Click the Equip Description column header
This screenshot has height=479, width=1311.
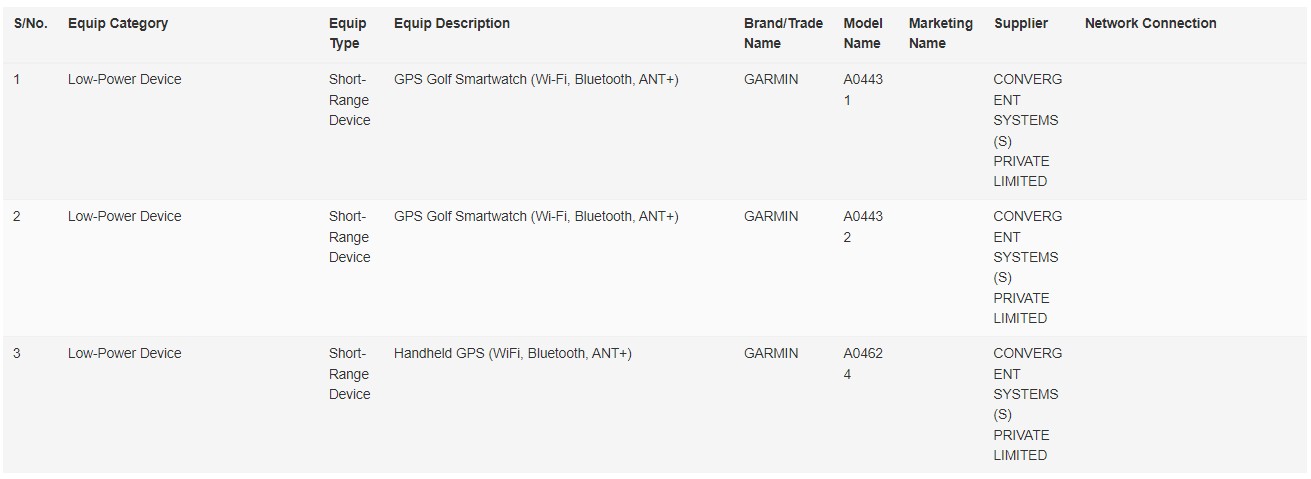(x=452, y=23)
